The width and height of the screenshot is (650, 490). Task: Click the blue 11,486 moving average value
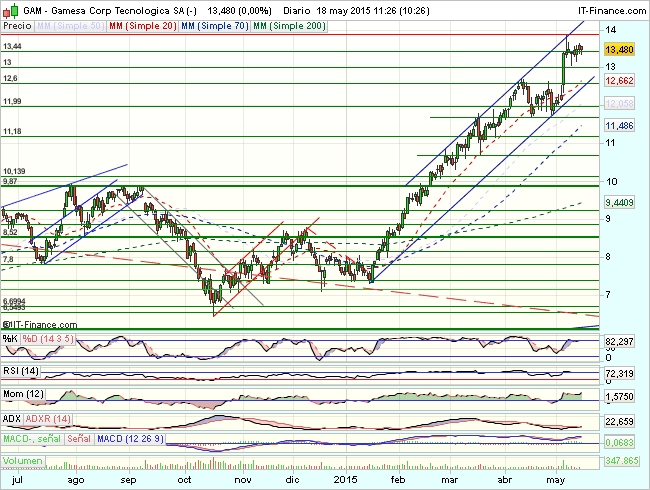(619, 126)
